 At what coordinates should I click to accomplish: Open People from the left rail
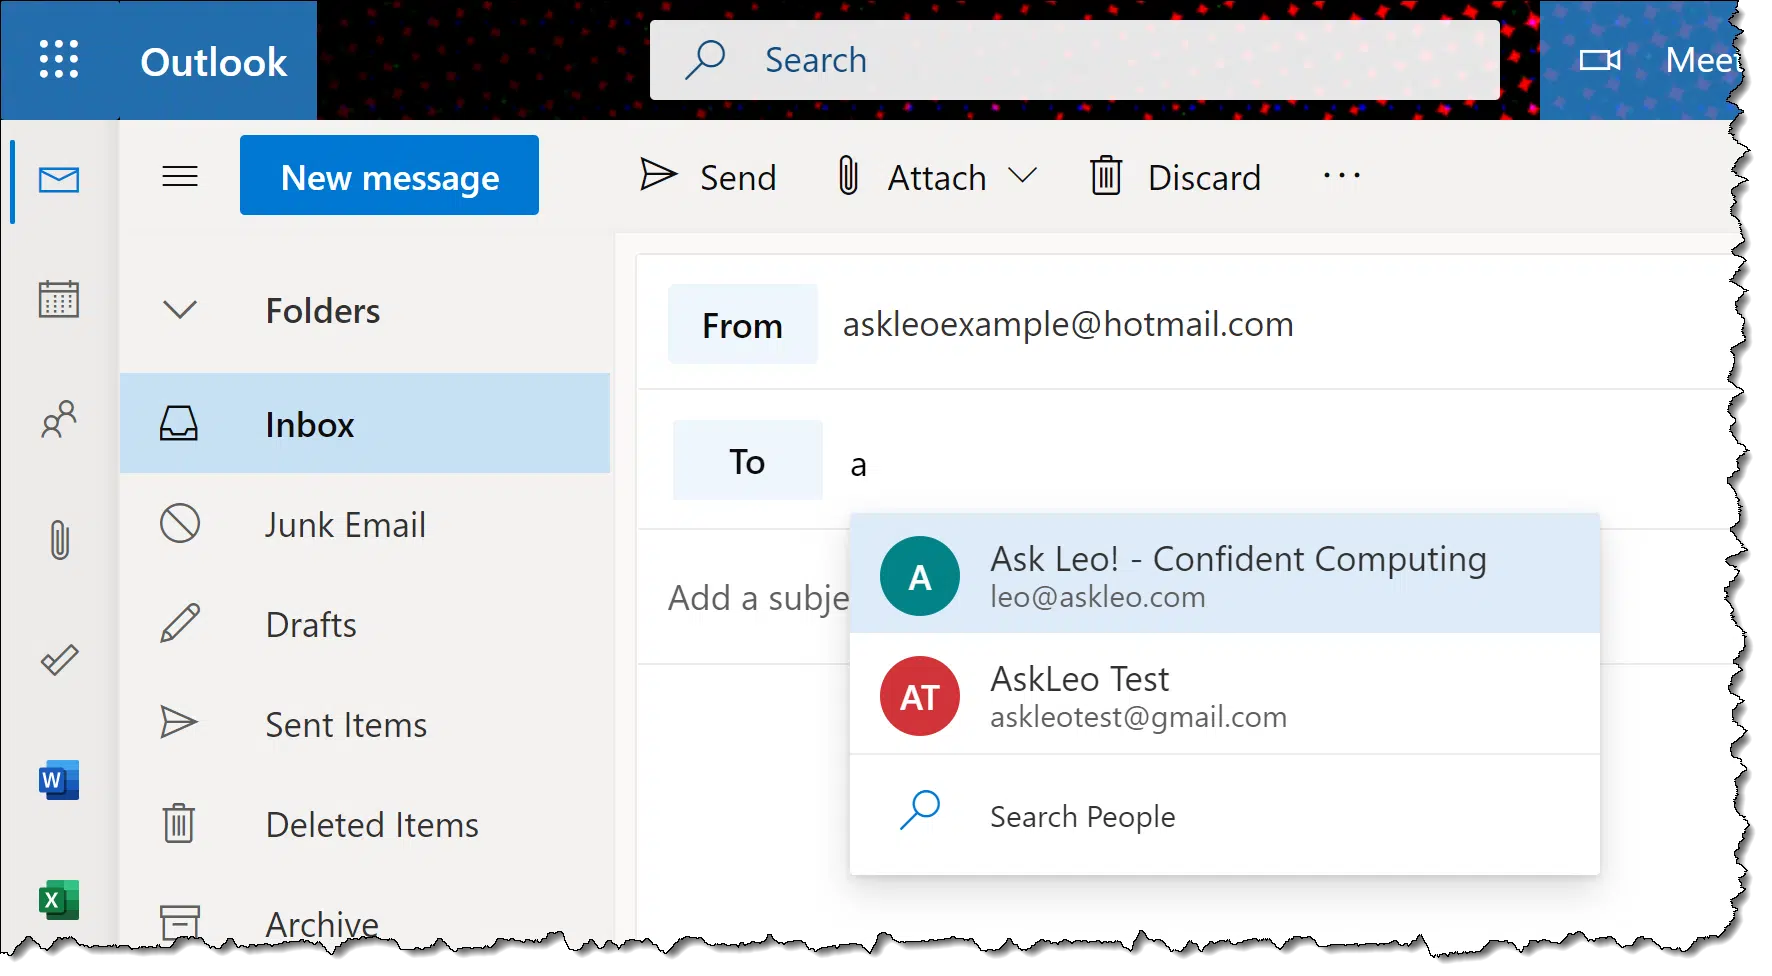[x=59, y=419]
